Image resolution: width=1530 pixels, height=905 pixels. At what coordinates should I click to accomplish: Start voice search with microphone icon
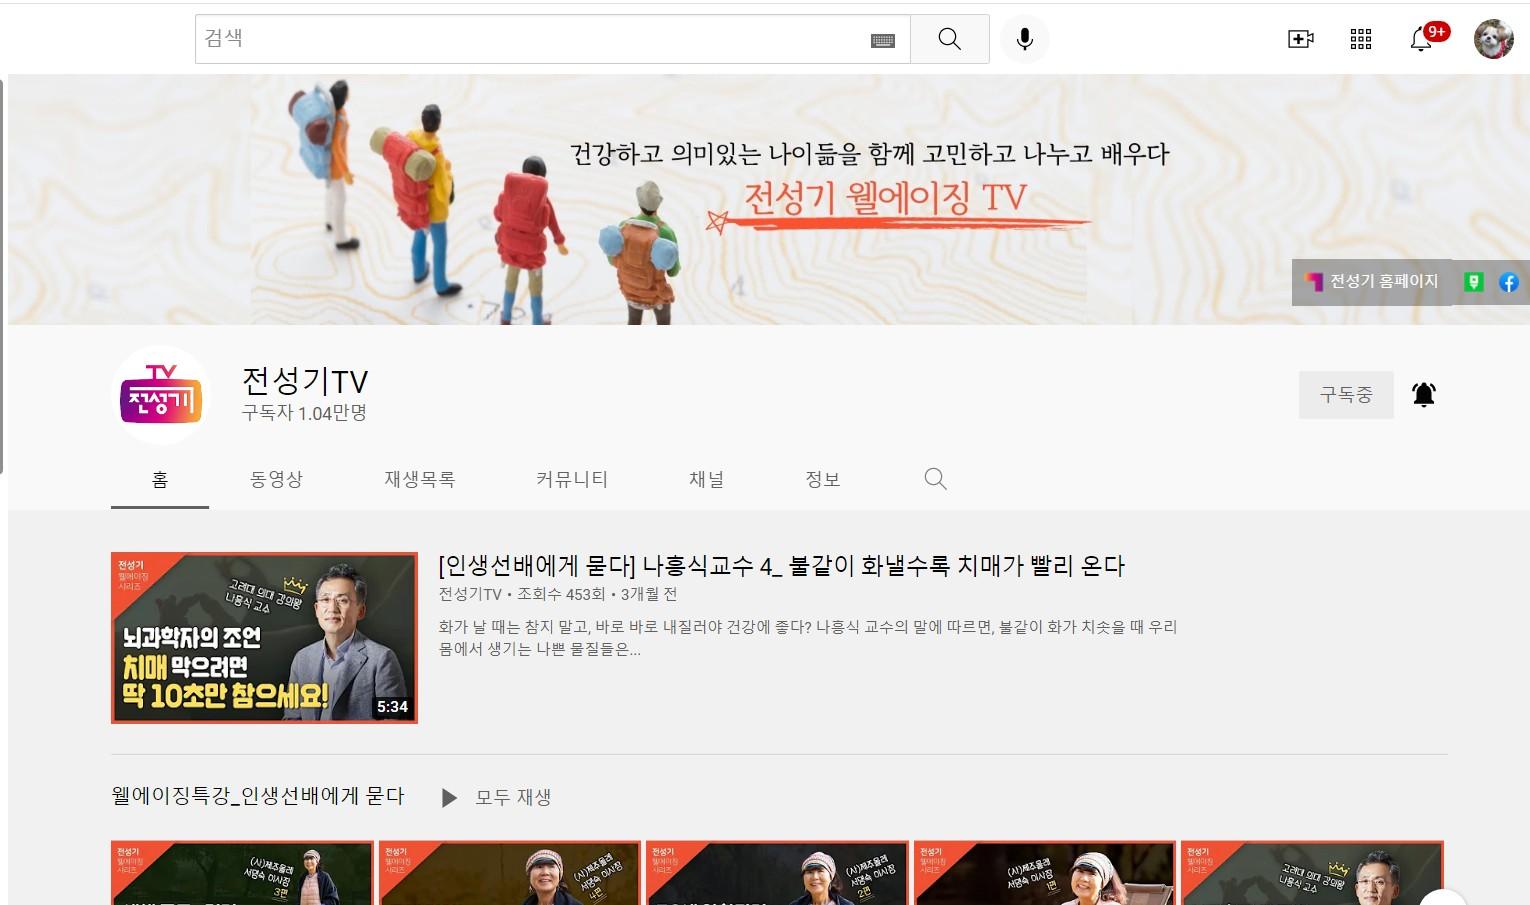coord(1024,39)
